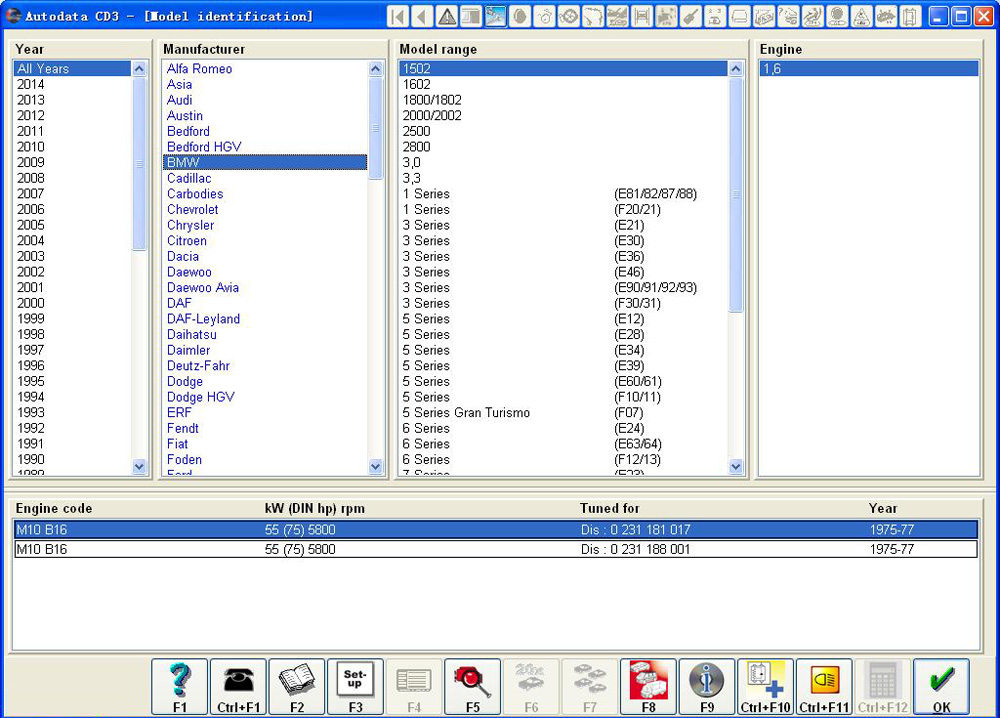Open the warning triangle toolbar icon

click(x=446, y=16)
